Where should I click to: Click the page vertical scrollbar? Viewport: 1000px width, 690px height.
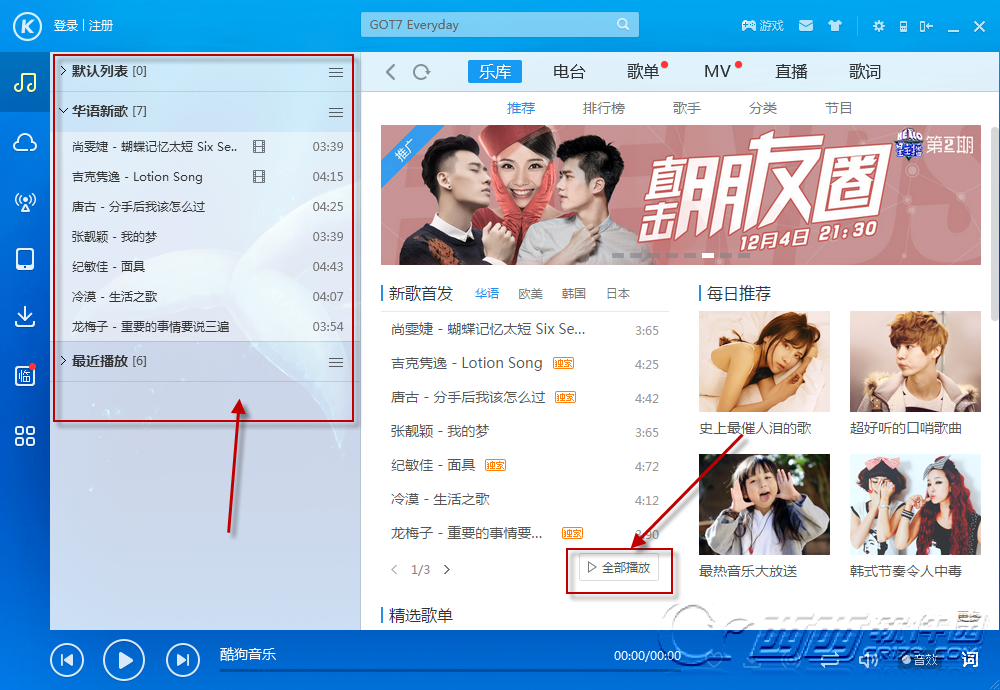coord(996,223)
